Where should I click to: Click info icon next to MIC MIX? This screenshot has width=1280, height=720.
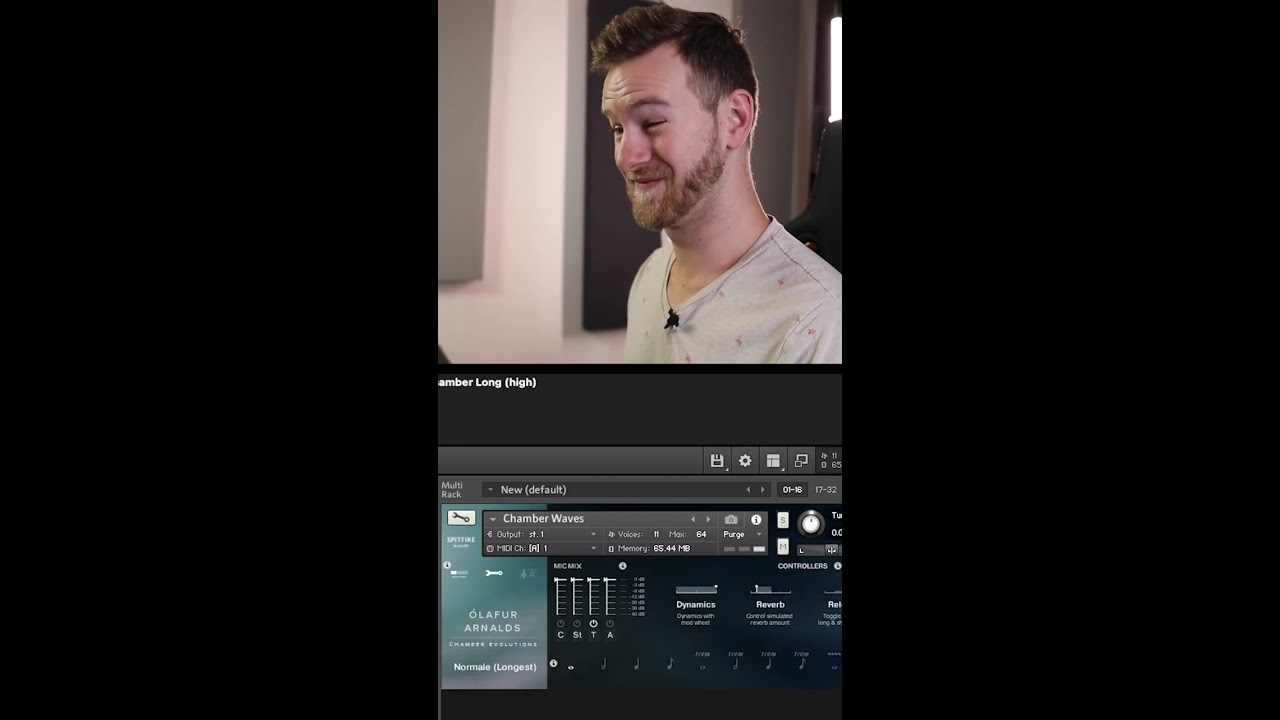[622, 566]
